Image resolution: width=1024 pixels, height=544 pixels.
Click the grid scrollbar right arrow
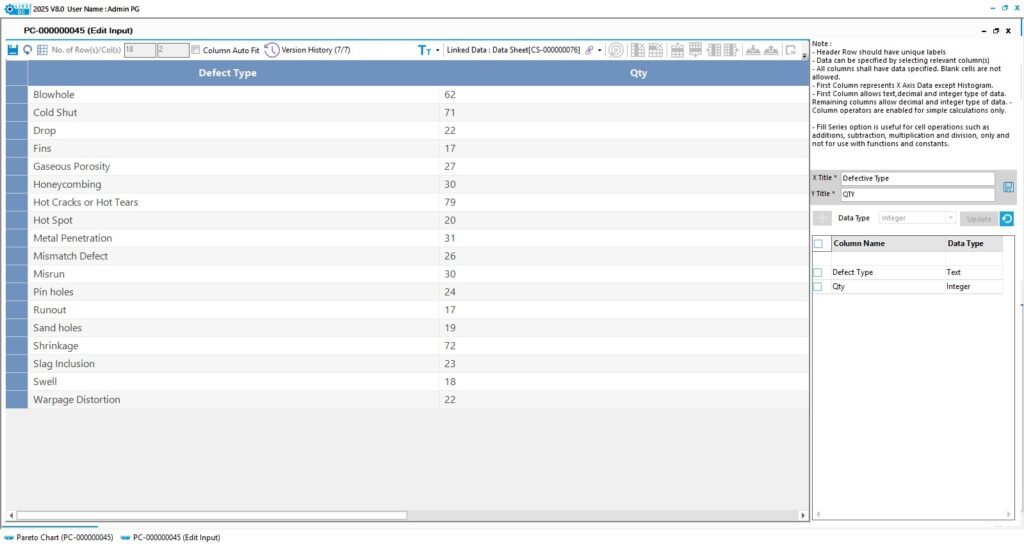803,515
